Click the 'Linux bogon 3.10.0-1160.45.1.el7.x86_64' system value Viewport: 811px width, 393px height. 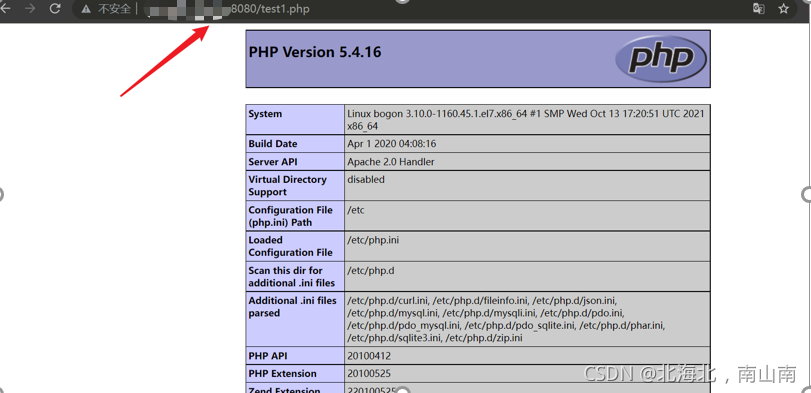coord(525,120)
